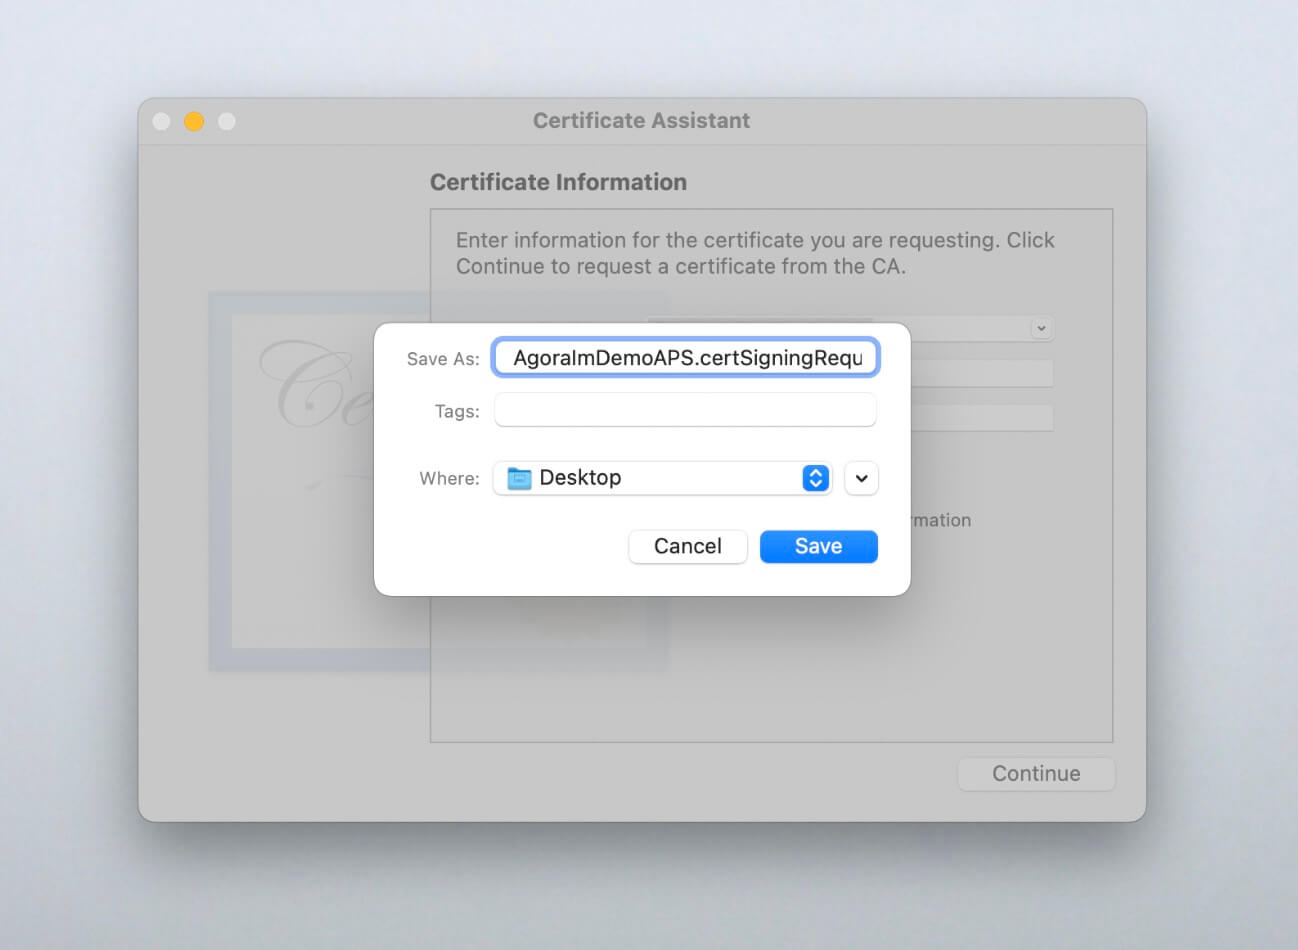
Task: Expand the save dialog with the chevron button
Action: tap(861, 478)
